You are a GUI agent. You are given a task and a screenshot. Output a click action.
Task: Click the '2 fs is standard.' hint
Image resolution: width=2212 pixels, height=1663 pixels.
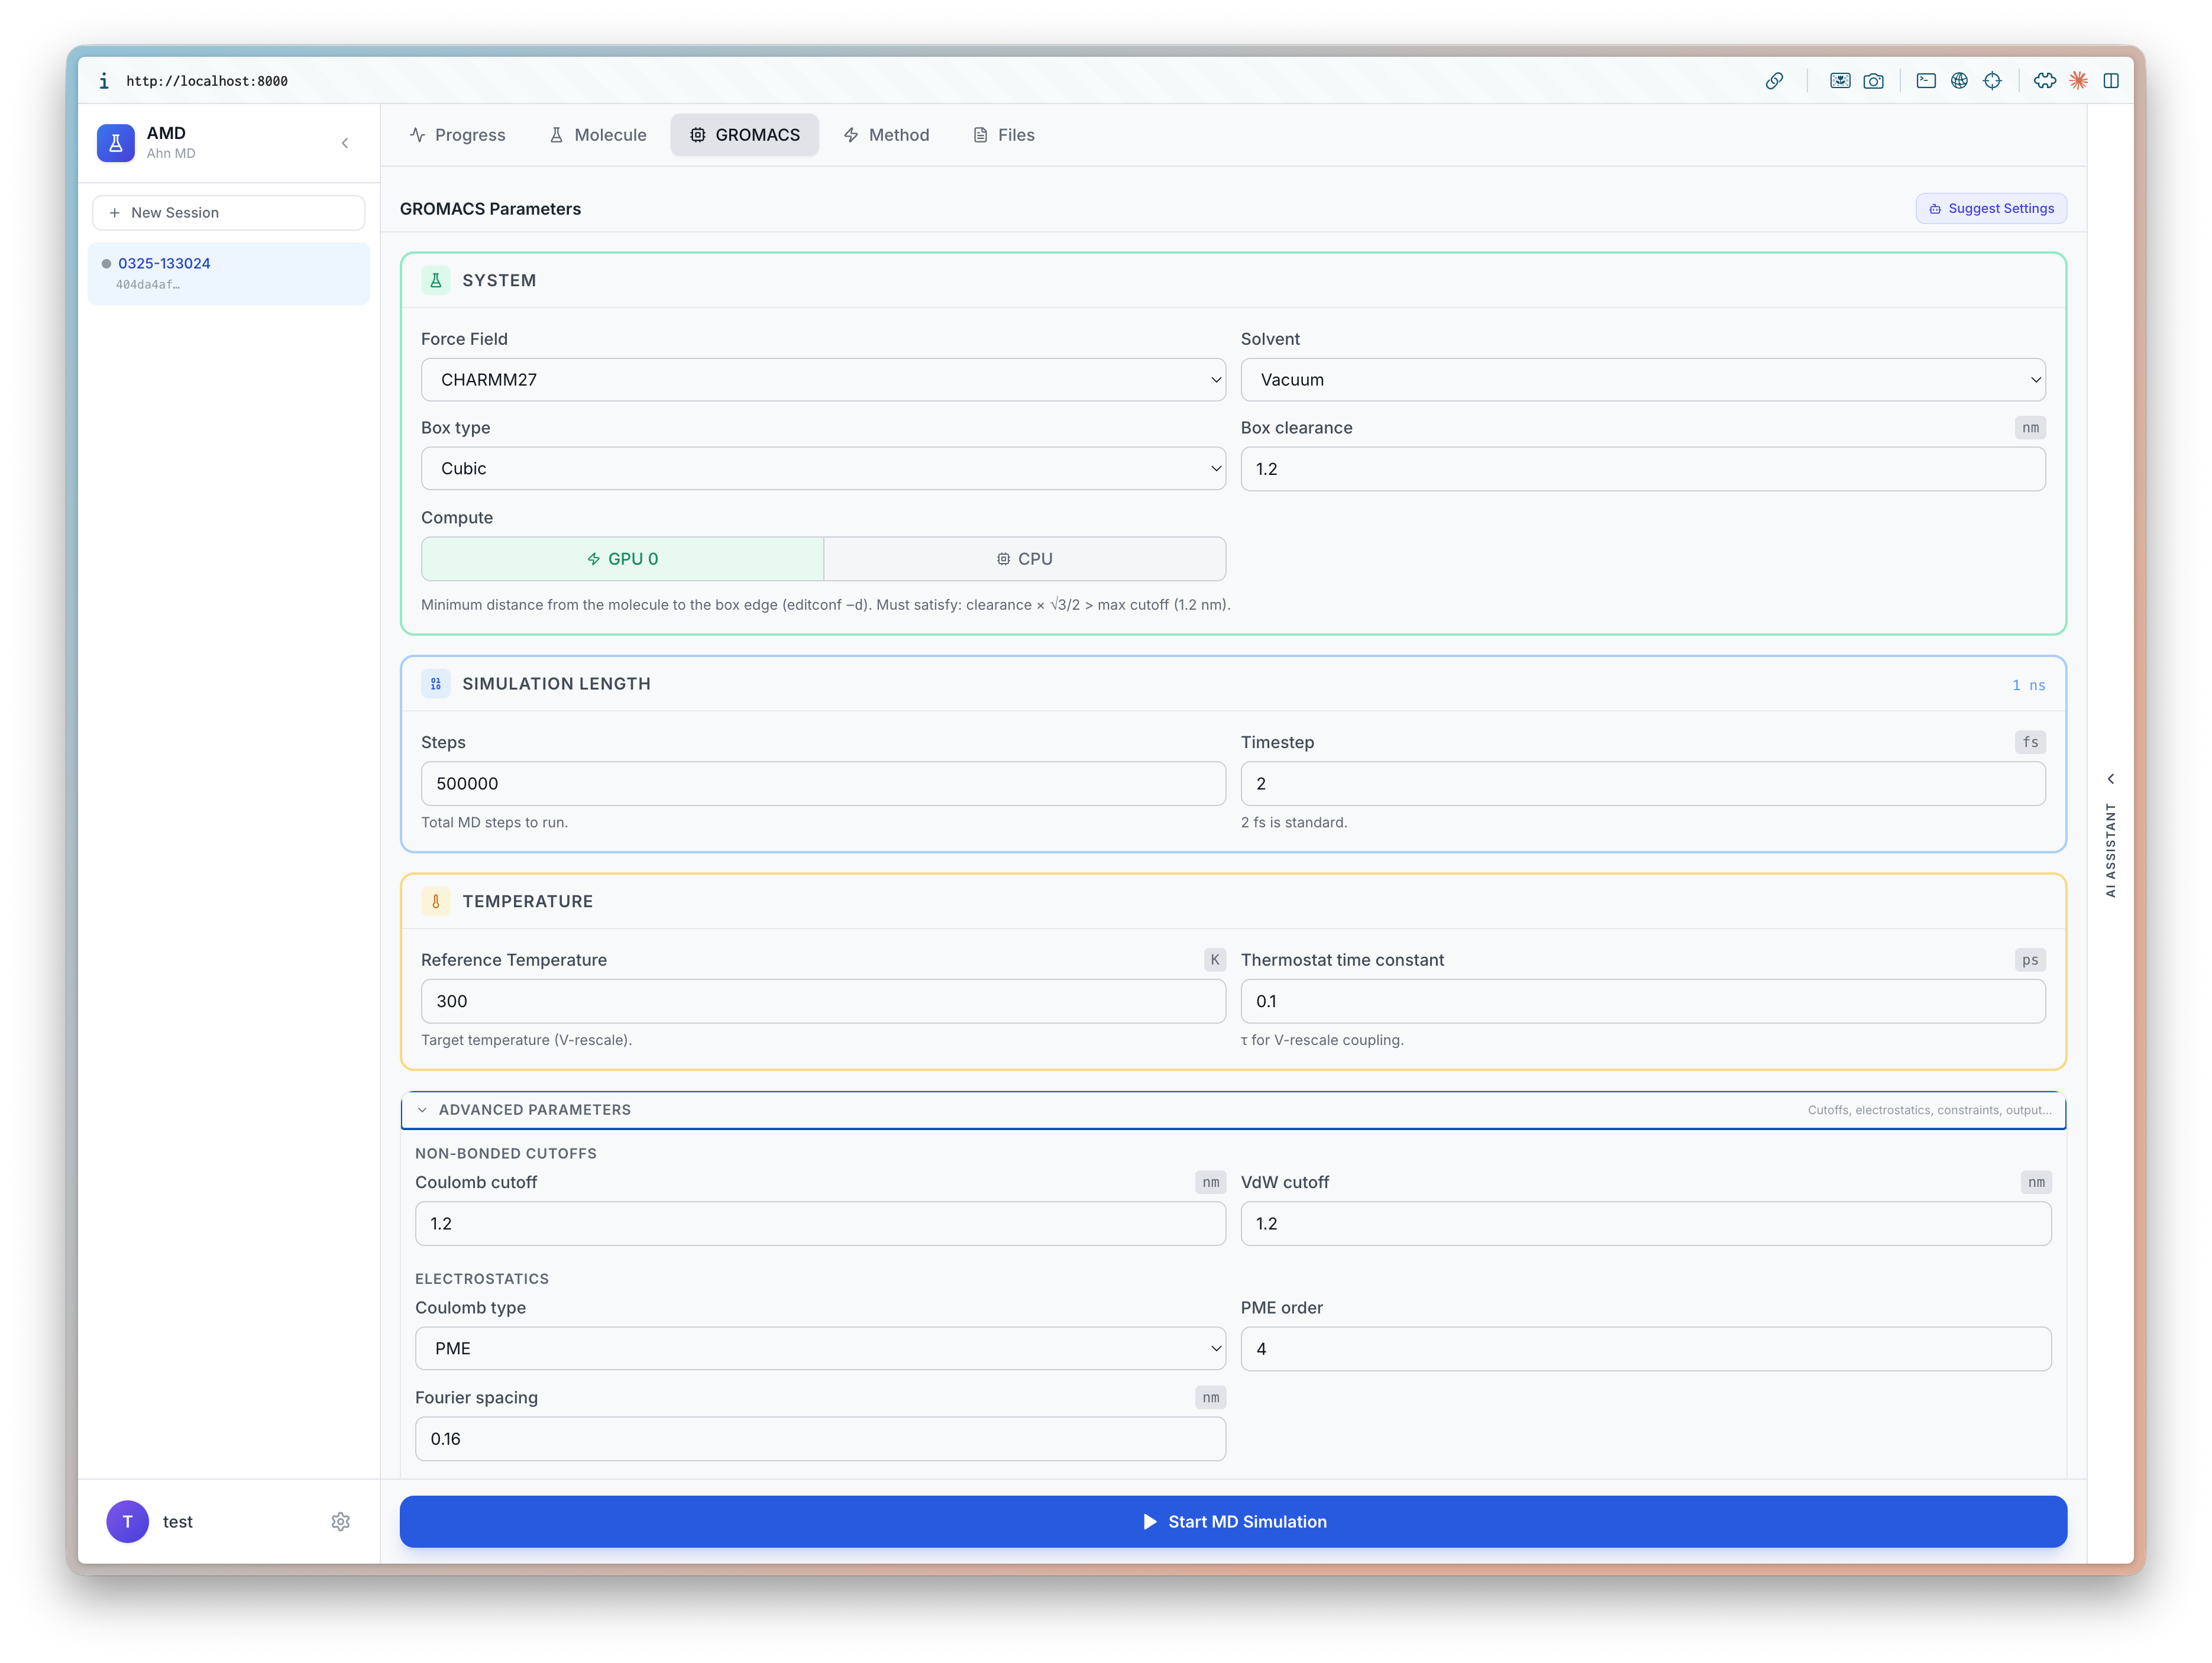[1294, 823]
